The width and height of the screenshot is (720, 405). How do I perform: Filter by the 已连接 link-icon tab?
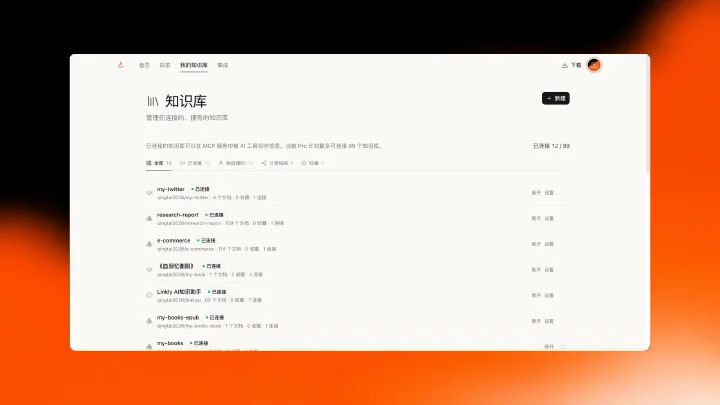tap(195, 163)
